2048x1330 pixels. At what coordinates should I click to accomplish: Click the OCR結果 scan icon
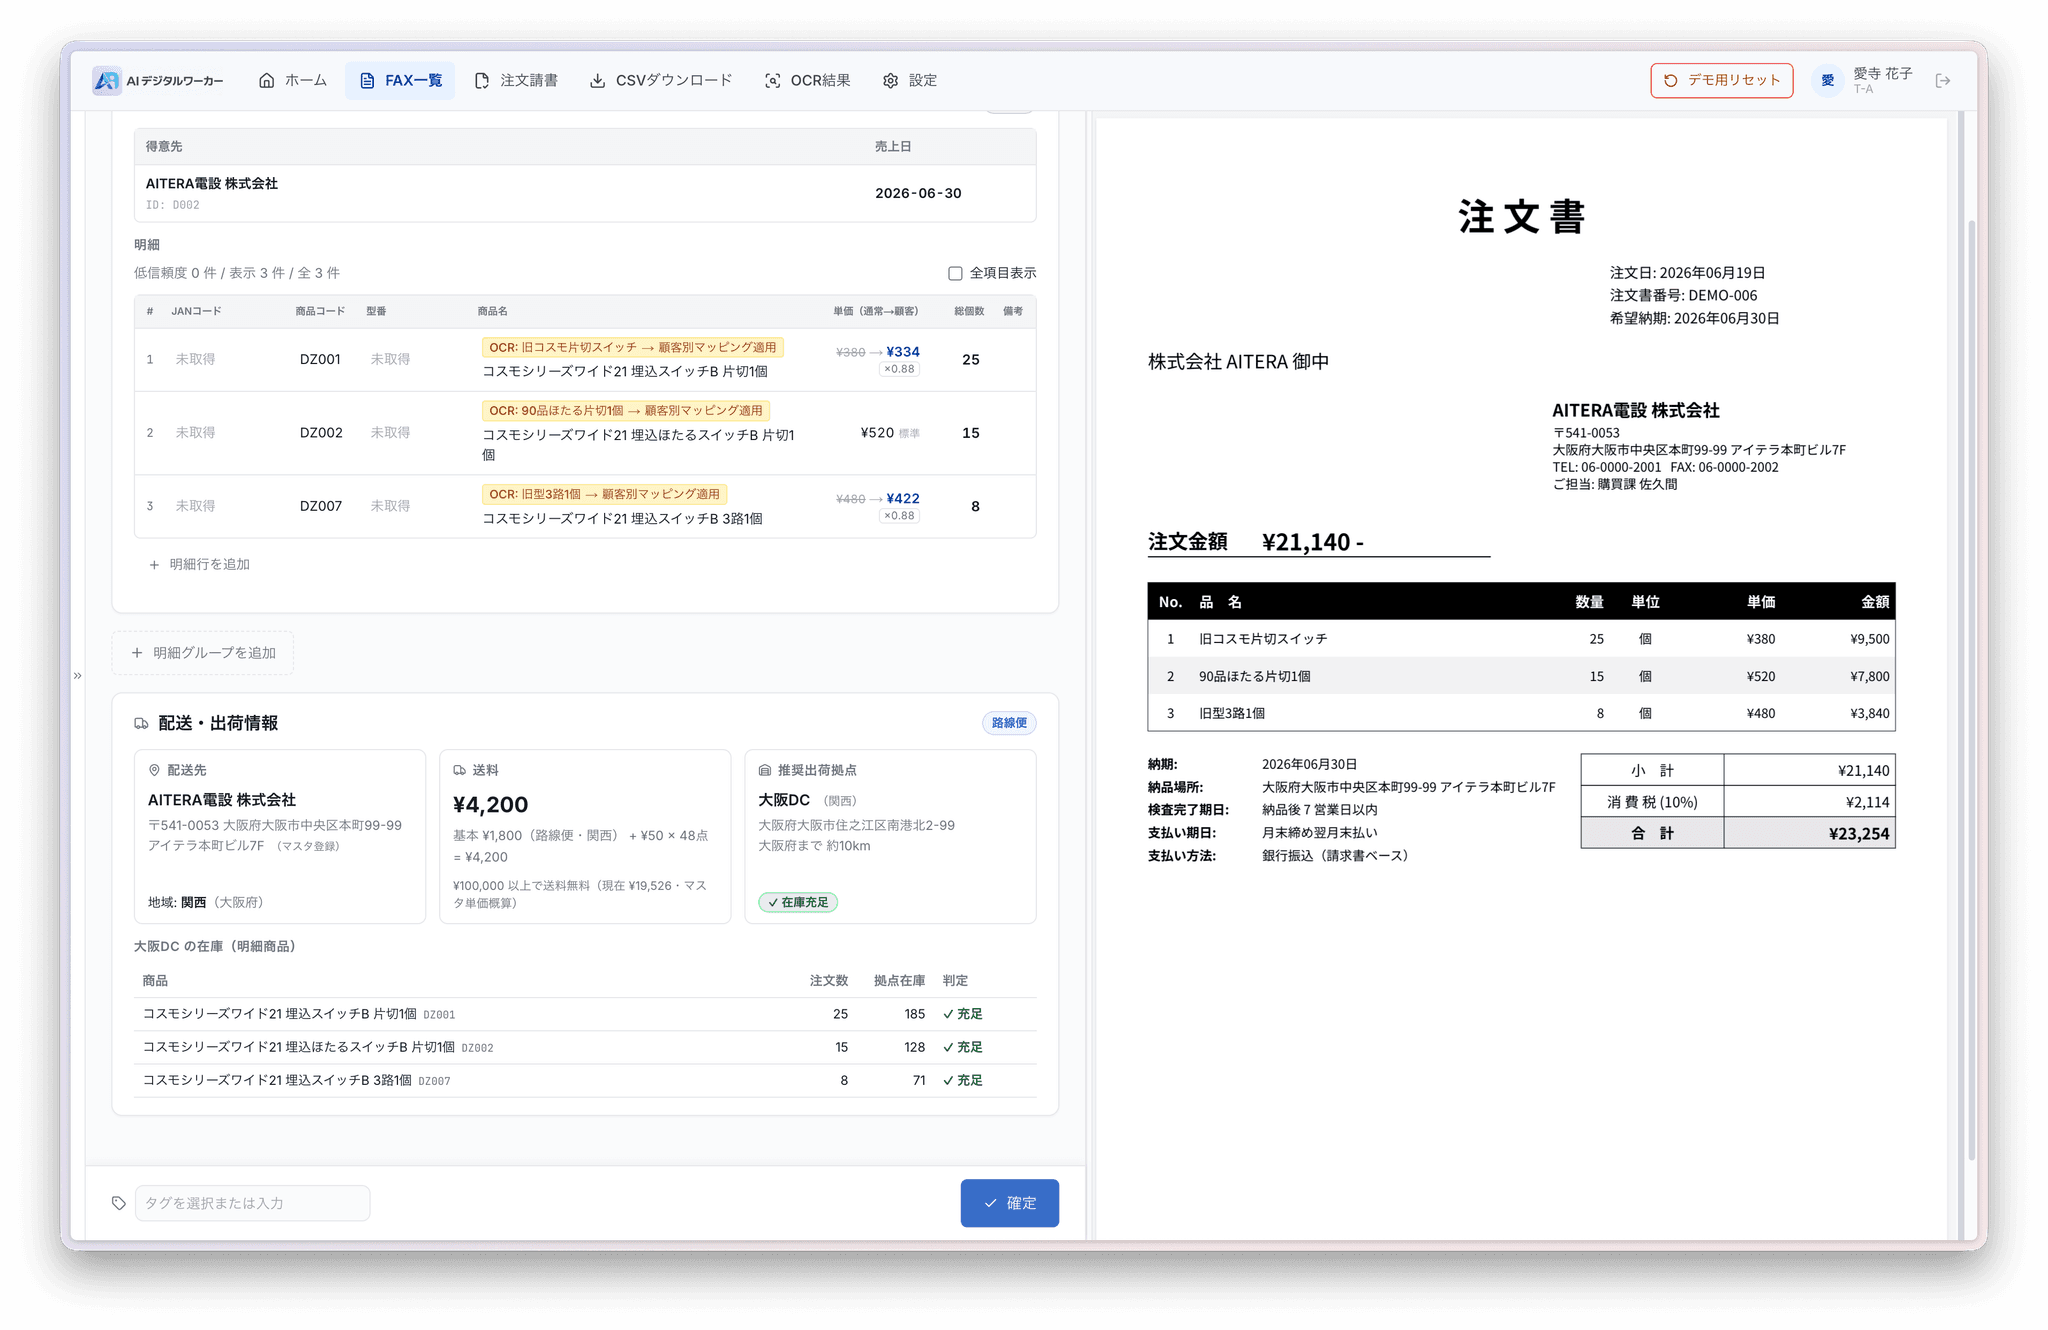[x=773, y=81]
